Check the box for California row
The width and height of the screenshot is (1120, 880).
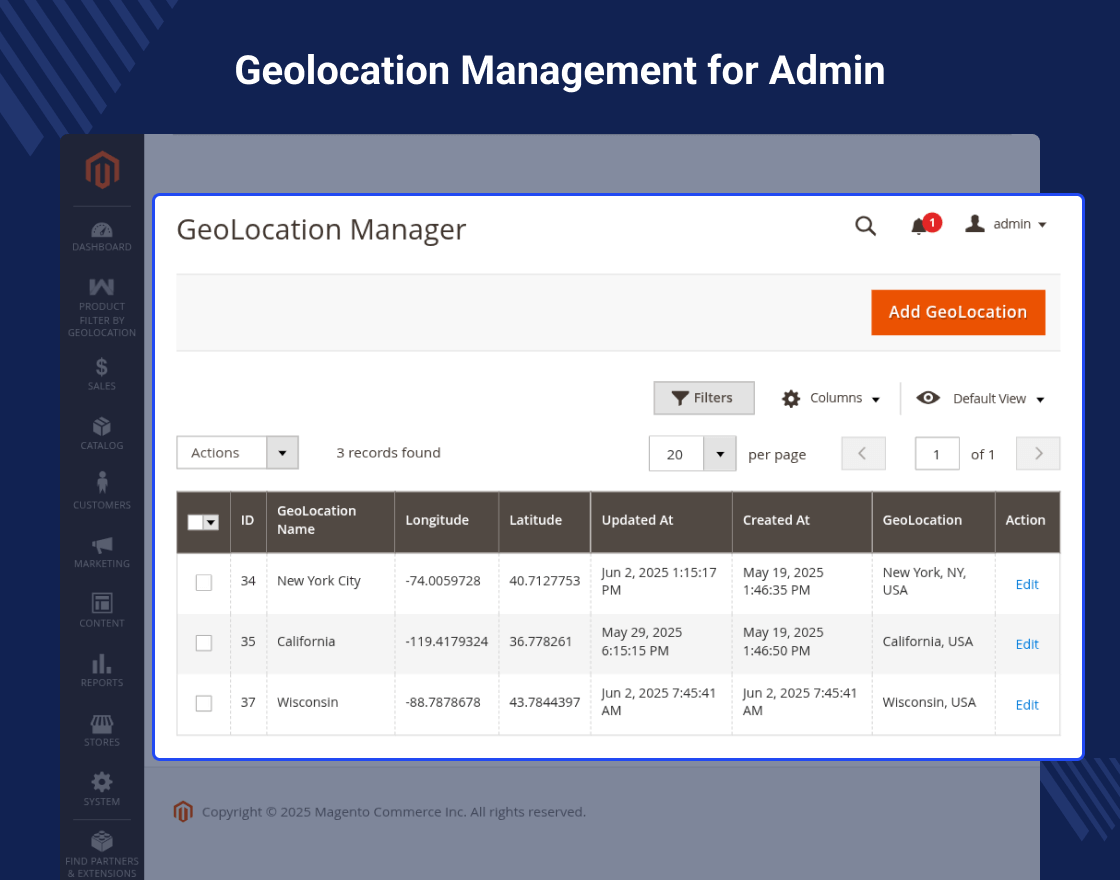tap(204, 643)
